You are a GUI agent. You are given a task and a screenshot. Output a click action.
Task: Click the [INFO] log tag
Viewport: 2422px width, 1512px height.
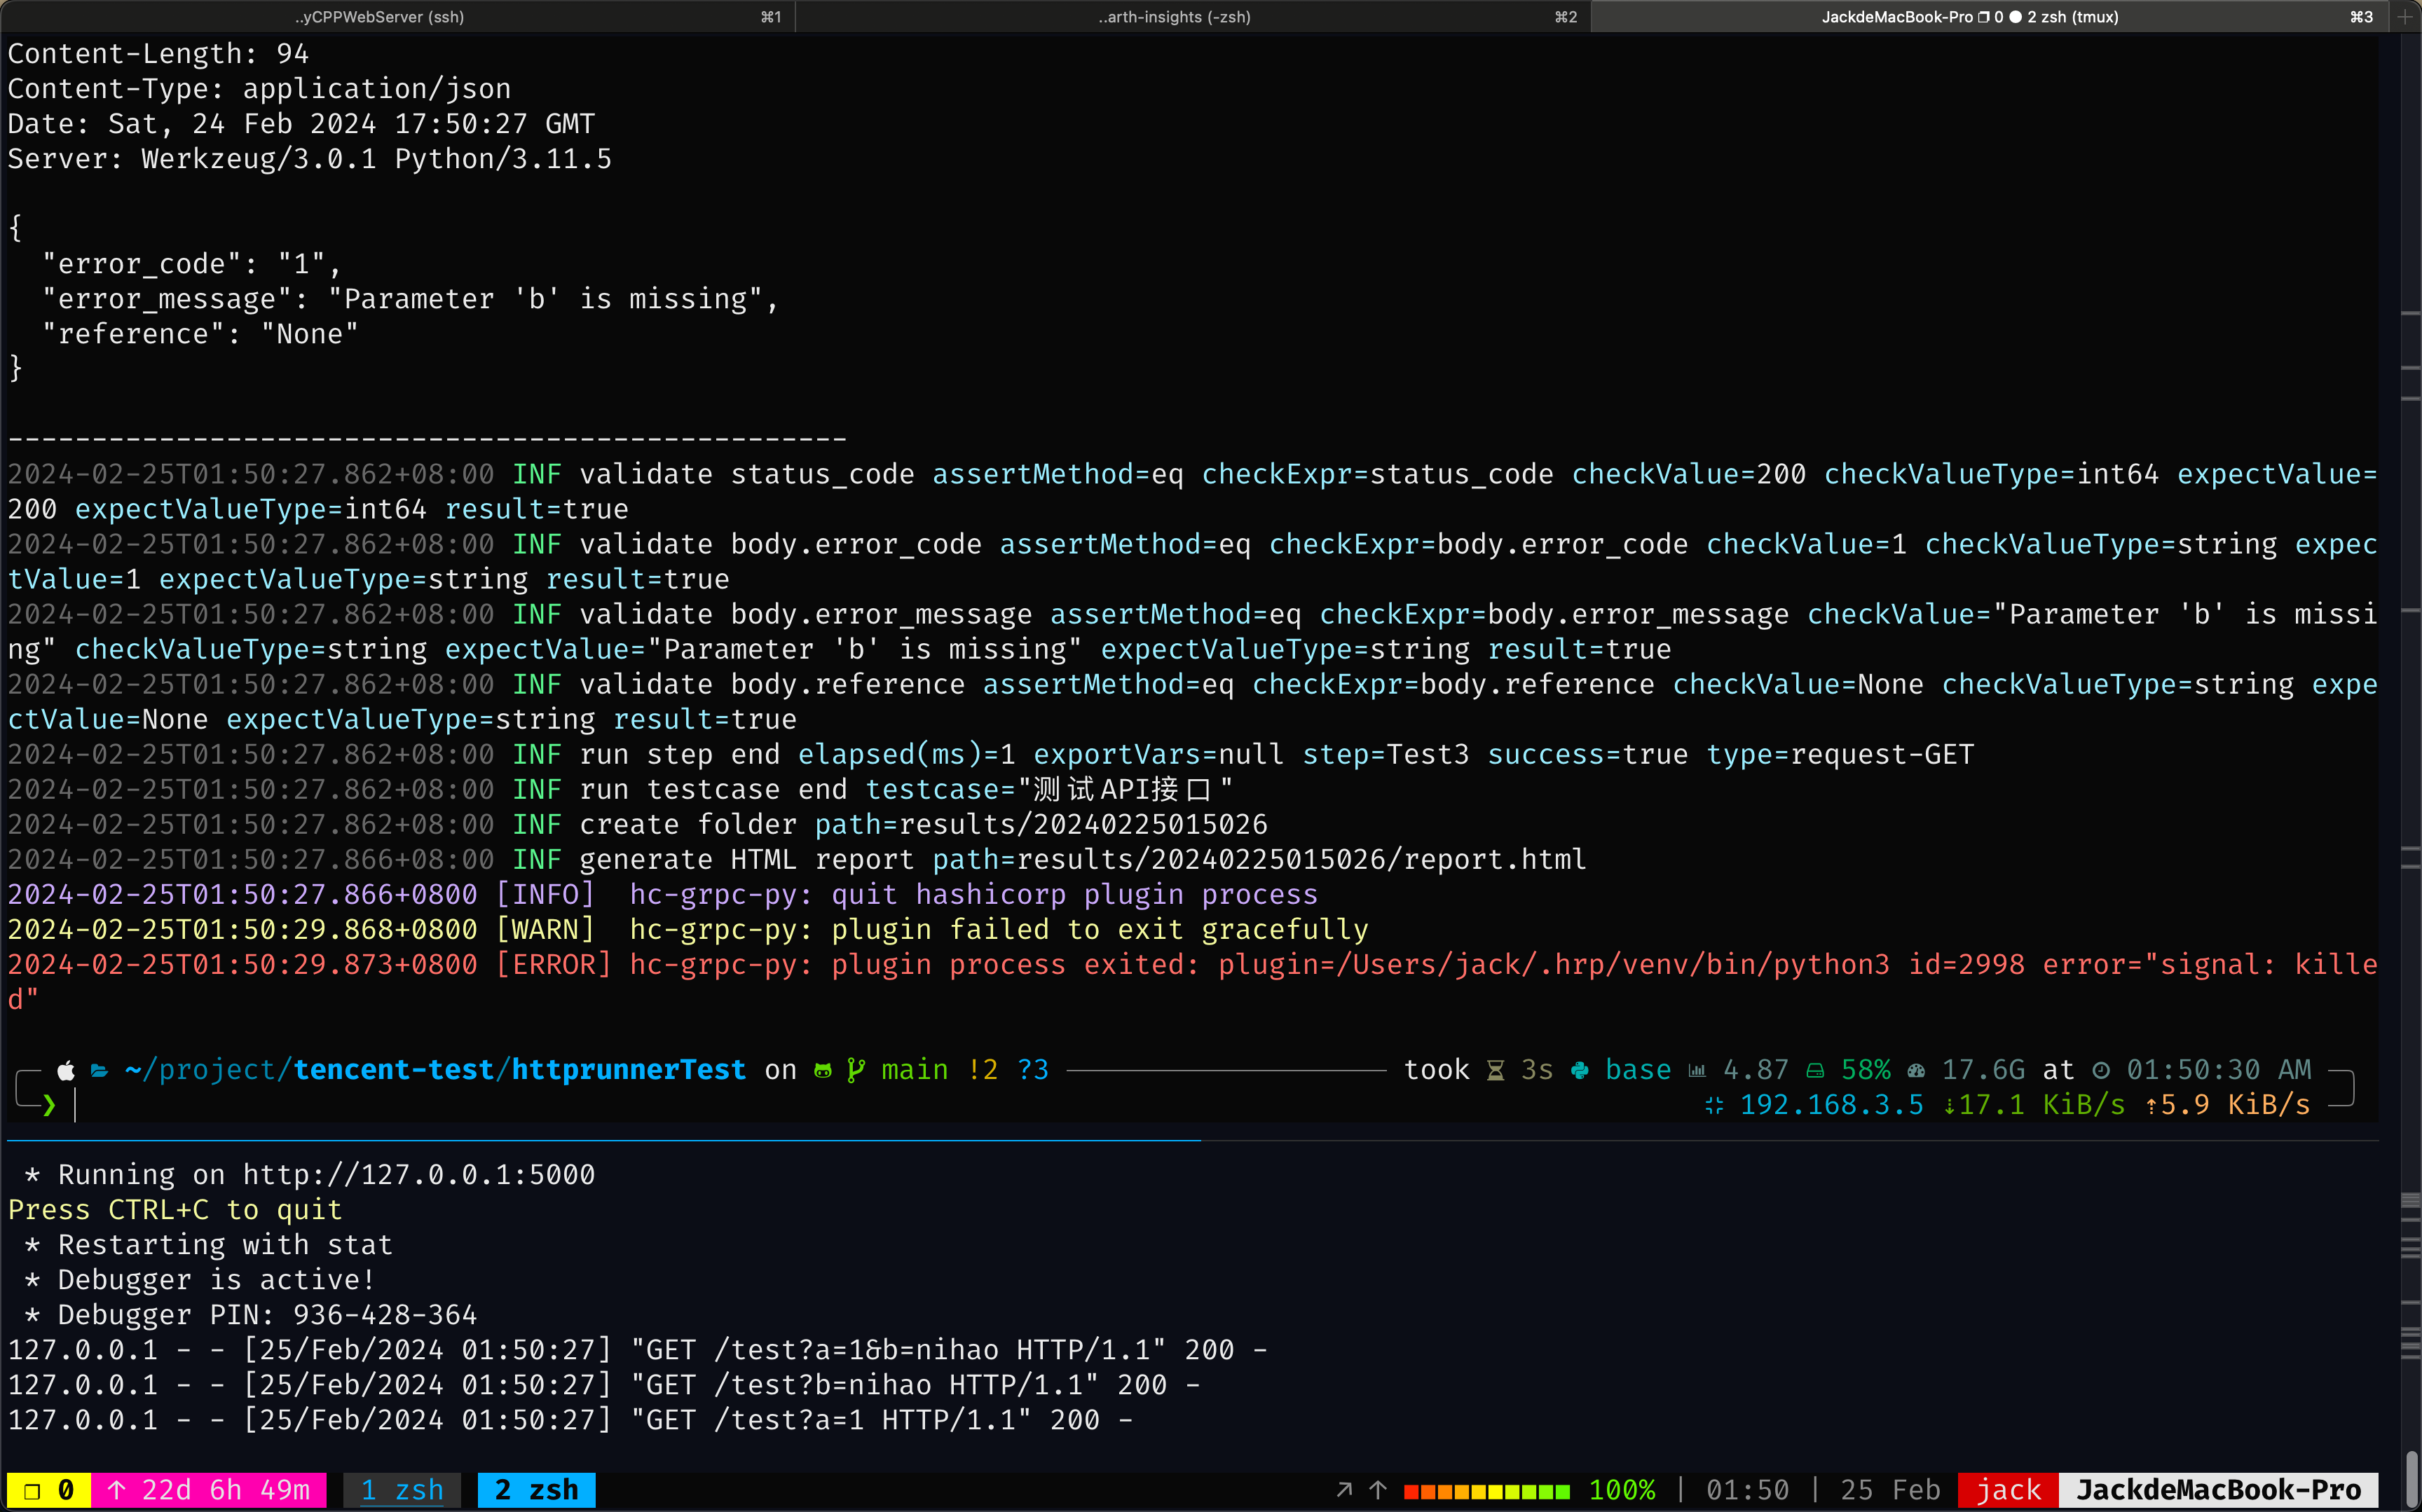[x=545, y=895]
